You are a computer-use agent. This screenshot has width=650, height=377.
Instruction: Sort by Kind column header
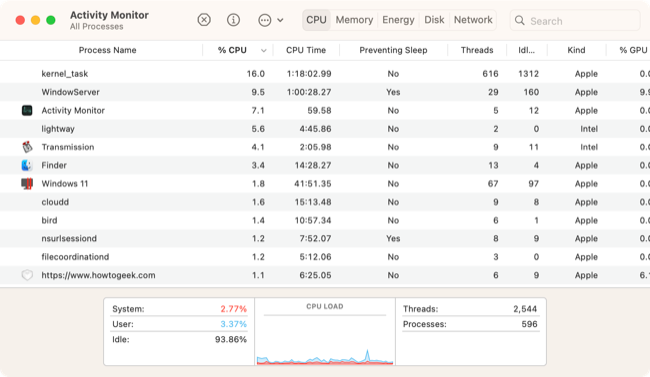[x=576, y=50]
